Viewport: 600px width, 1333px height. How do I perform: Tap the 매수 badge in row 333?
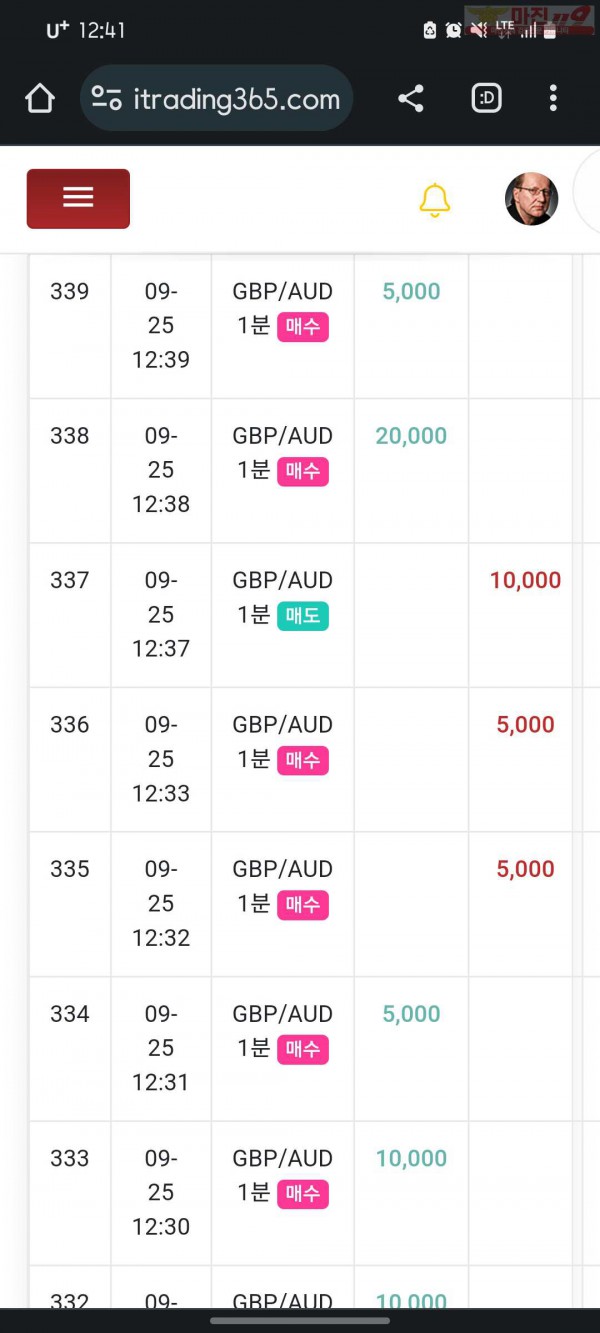point(303,1193)
